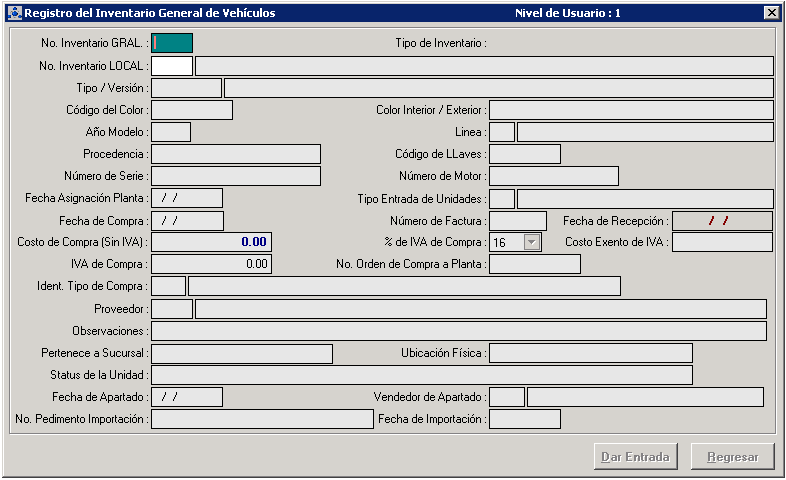Image resolution: width=786 pixels, height=480 pixels.
Task: Click into the Procedencia field
Action: [235, 154]
